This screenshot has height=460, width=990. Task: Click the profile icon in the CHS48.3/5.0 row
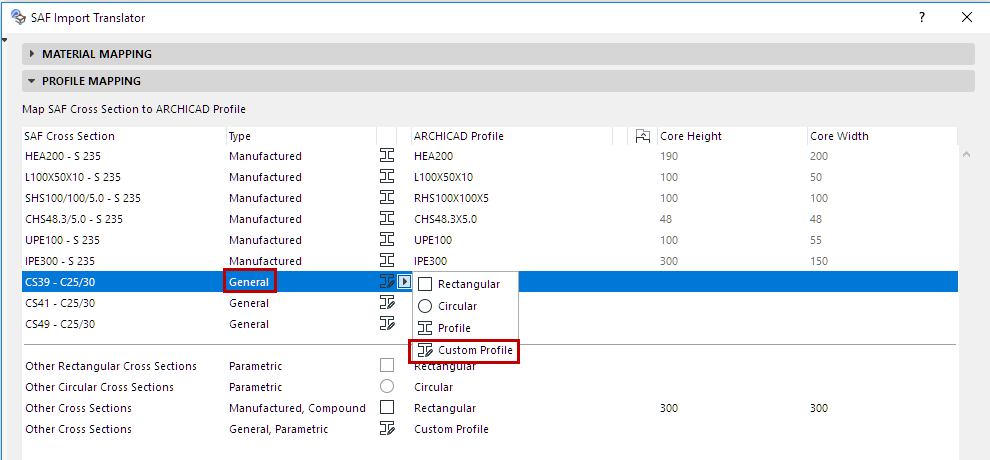coord(386,219)
